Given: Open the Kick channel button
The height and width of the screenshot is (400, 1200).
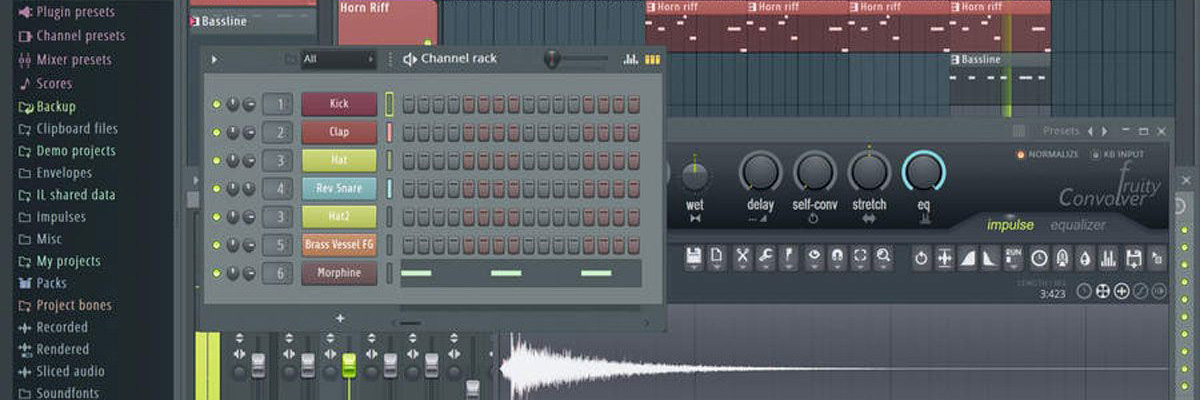Looking at the screenshot, I should [339, 104].
